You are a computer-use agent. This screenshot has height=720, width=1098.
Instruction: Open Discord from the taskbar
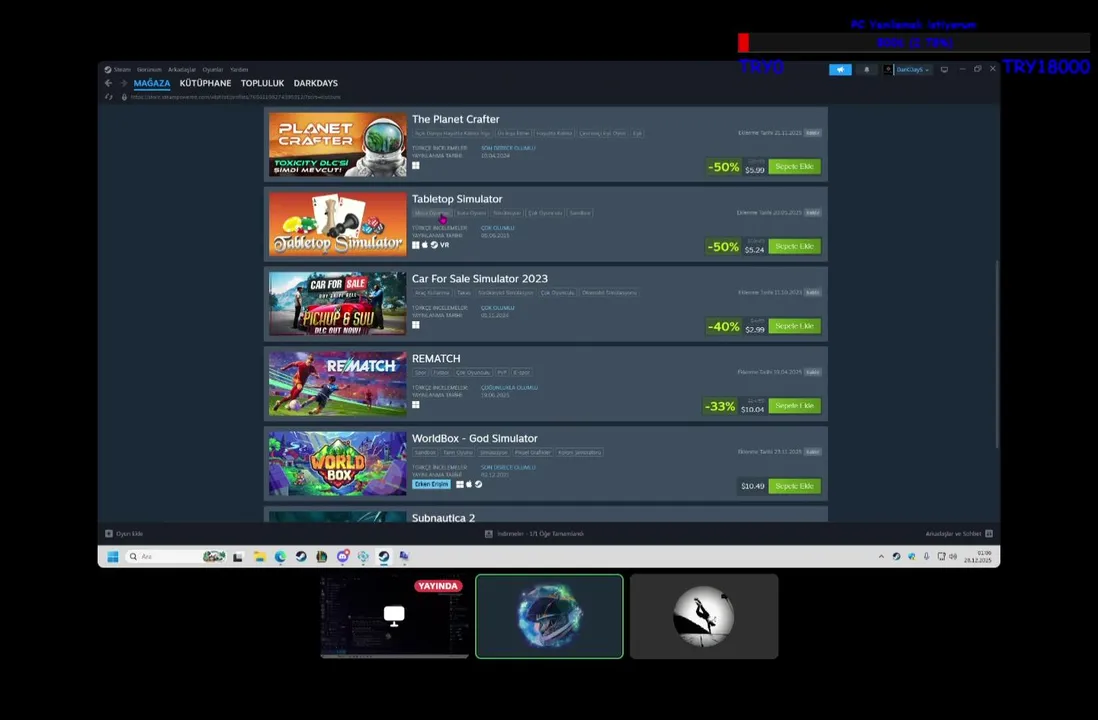(342, 556)
